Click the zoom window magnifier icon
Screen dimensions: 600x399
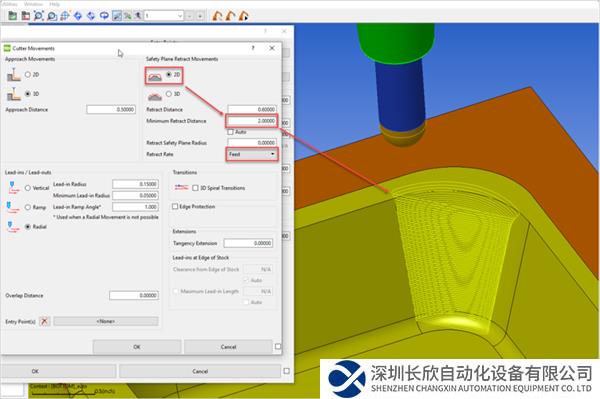(52, 16)
